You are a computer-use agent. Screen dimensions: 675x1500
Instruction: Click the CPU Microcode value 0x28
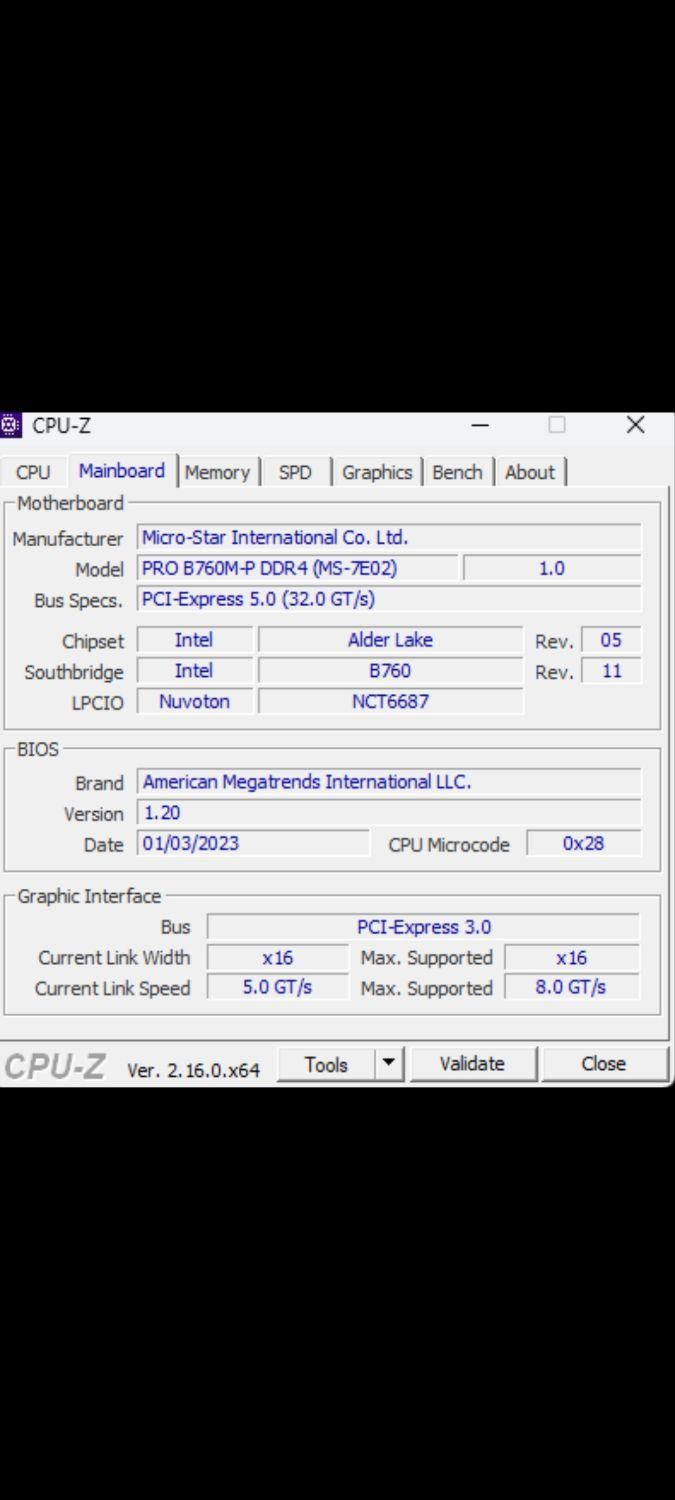pos(584,843)
